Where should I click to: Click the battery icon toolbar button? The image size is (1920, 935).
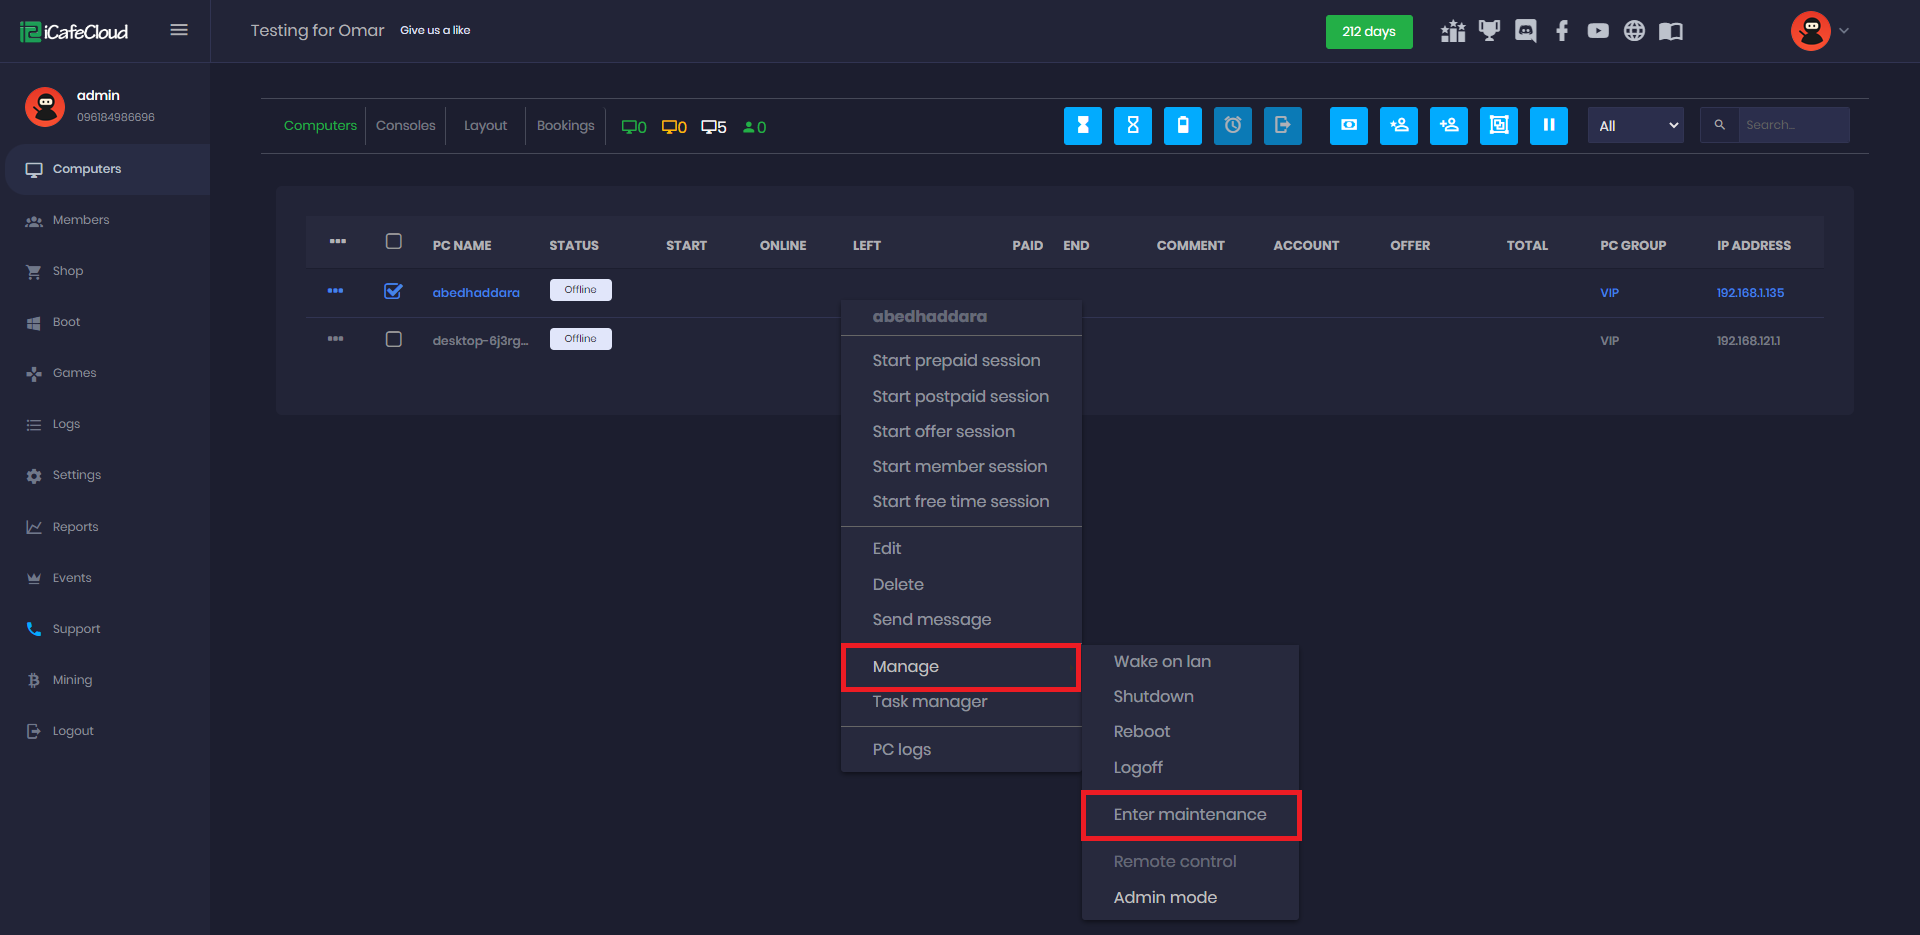pyautogui.click(x=1182, y=126)
